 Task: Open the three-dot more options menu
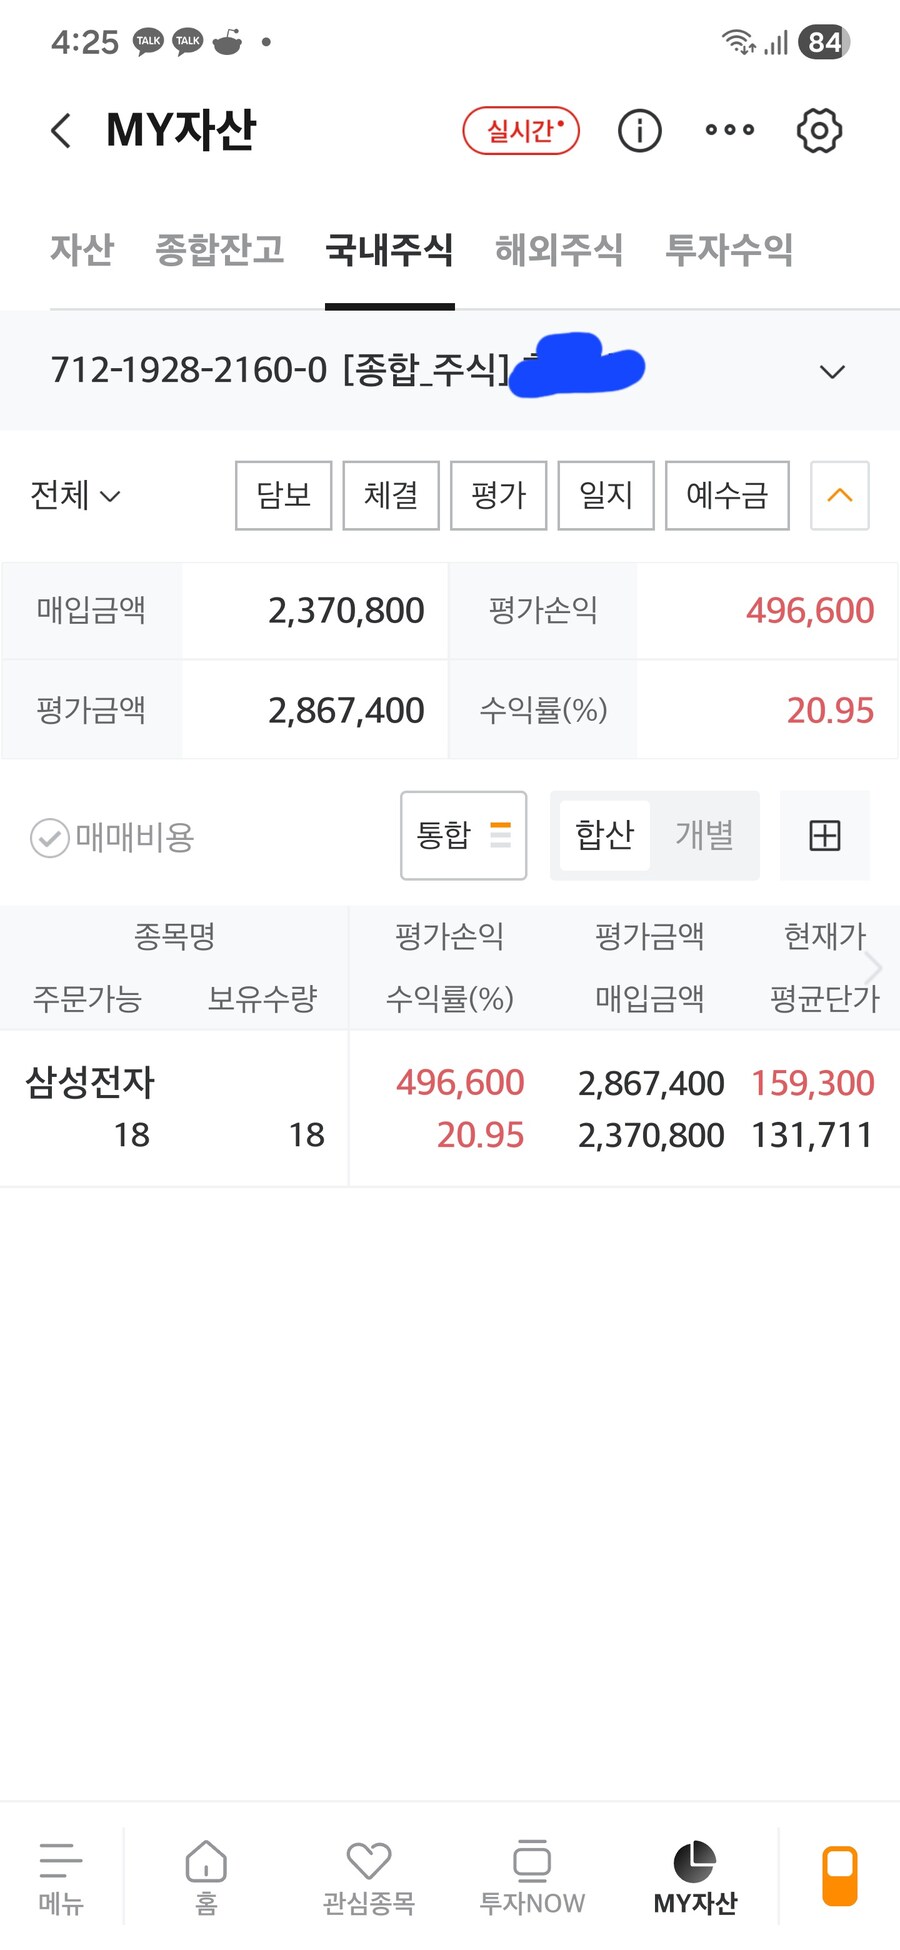(729, 130)
